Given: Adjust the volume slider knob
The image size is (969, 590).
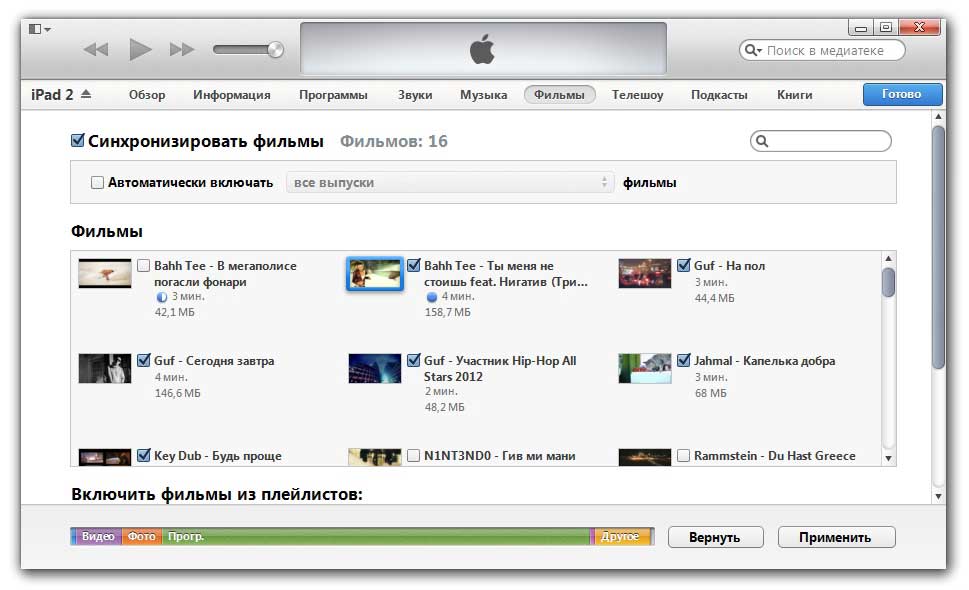Looking at the screenshot, I should point(275,49).
